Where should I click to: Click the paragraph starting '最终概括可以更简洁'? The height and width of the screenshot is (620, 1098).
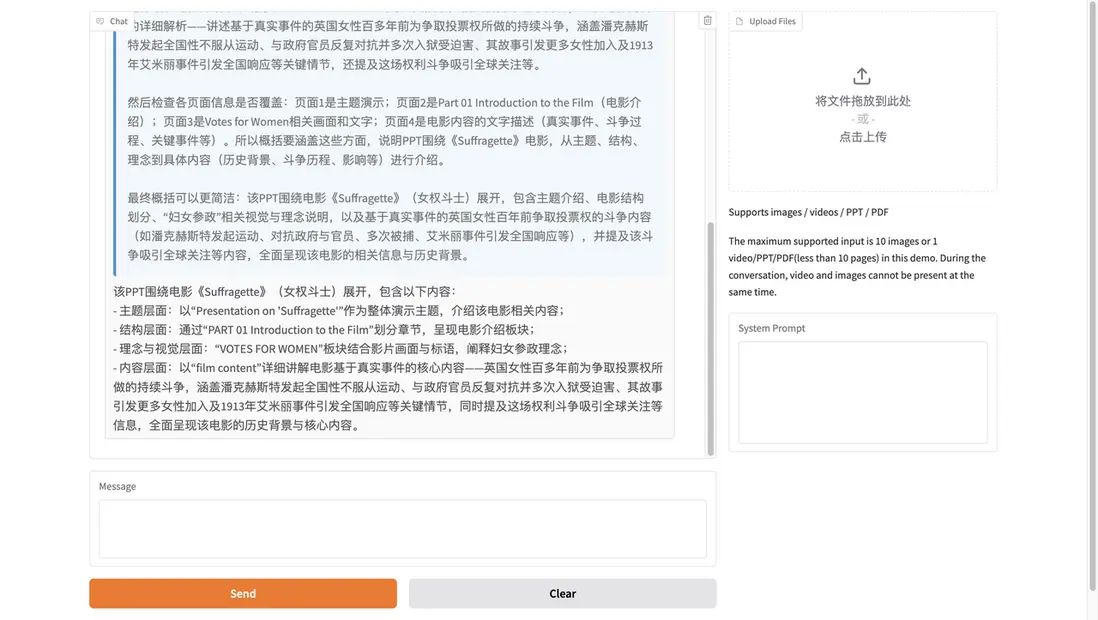click(x=390, y=226)
